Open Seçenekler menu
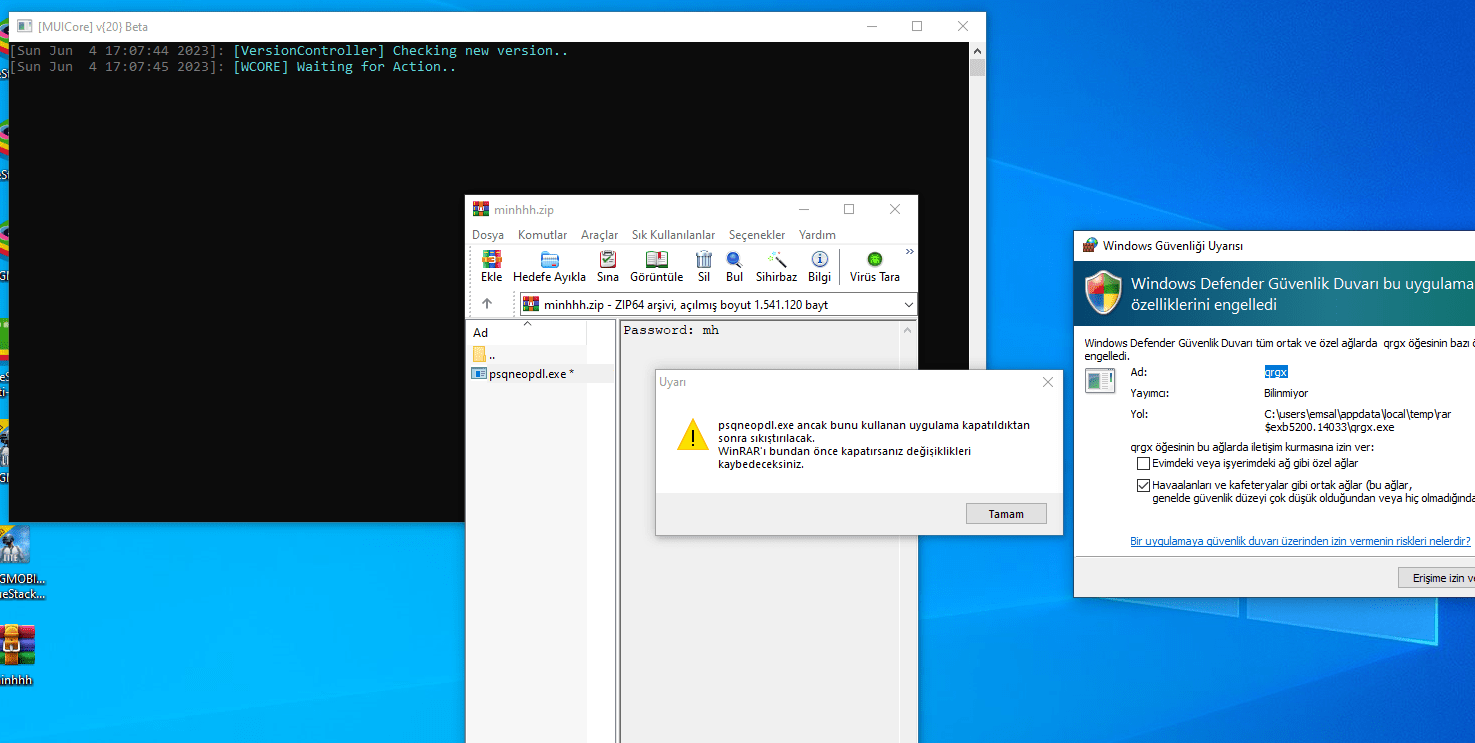 (757, 235)
